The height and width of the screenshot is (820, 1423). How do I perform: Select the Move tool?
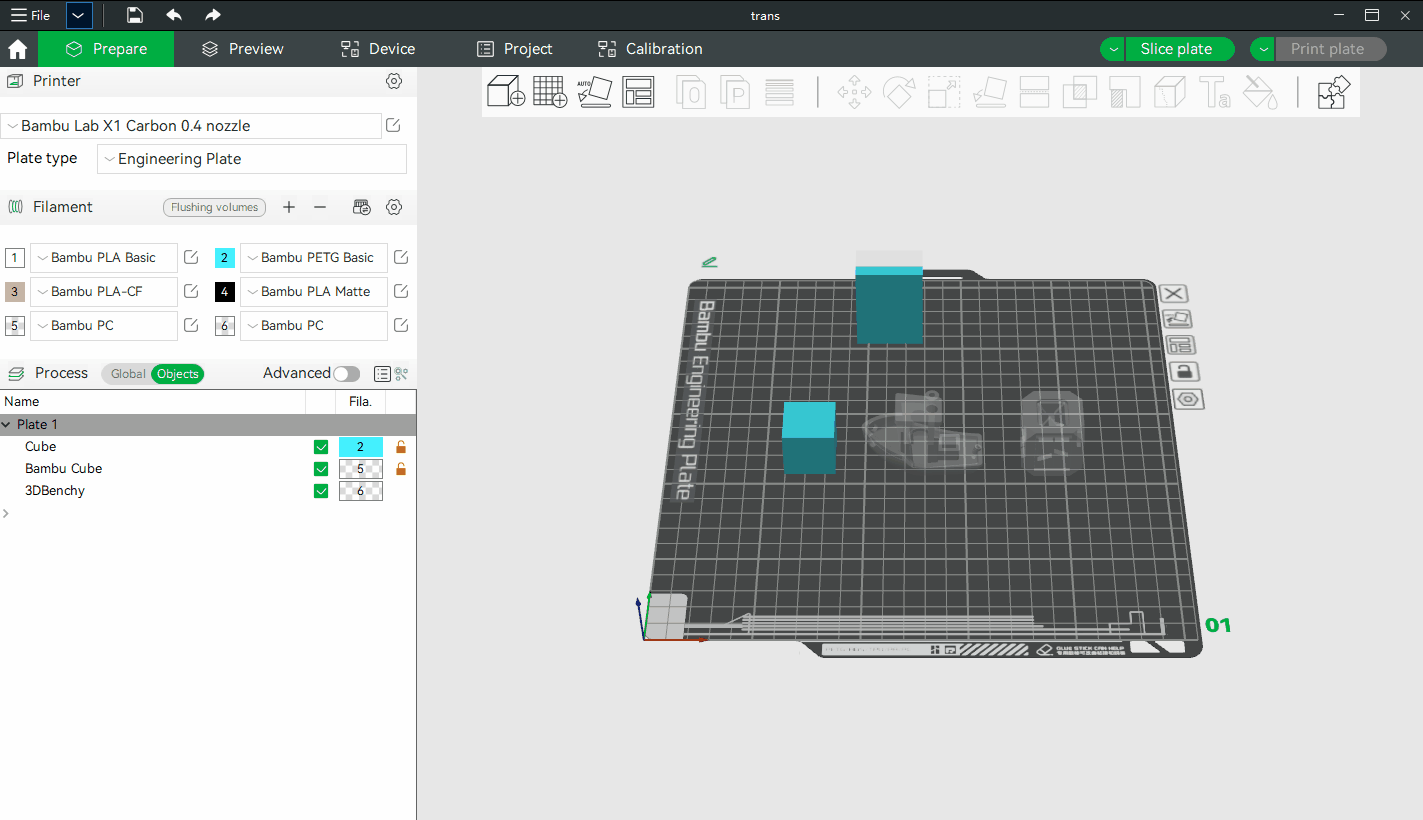854,92
